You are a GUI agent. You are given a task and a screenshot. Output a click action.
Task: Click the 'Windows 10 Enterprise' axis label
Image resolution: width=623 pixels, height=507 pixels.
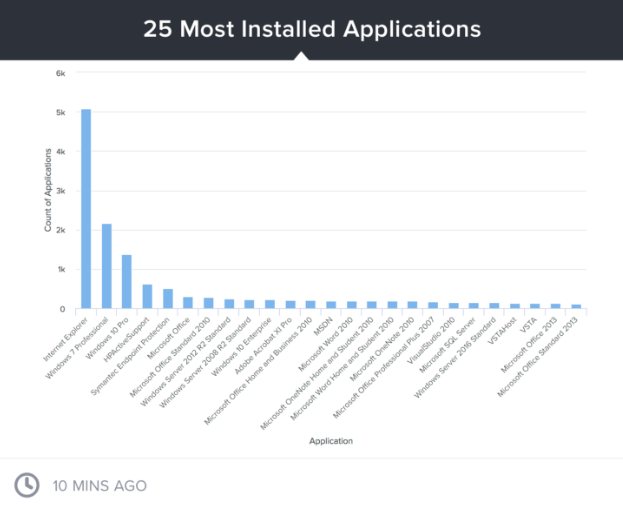pyautogui.click(x=242, y=347)
